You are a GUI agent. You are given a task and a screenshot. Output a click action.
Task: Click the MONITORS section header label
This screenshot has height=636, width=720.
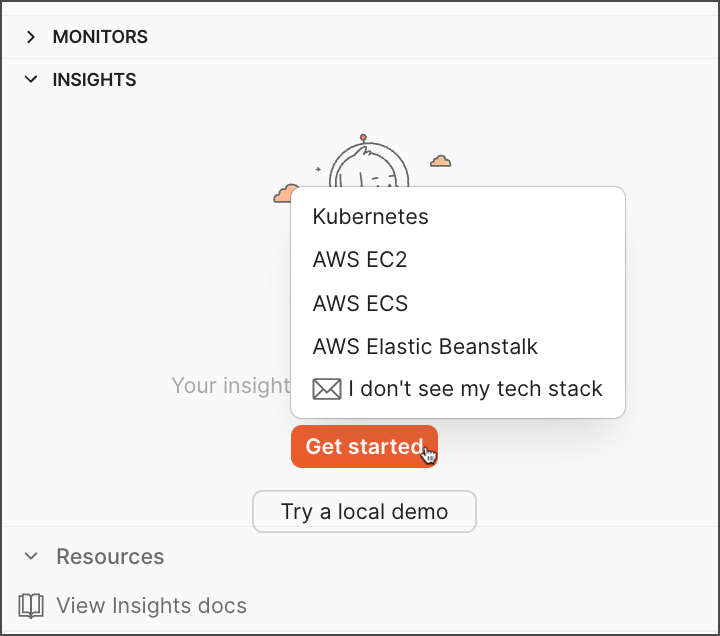100,37
